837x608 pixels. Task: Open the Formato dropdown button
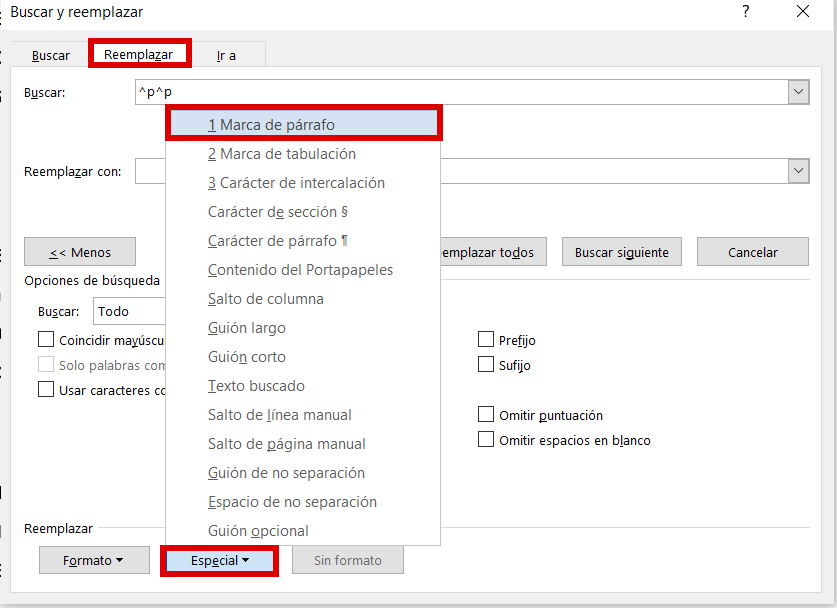pyautogui.click(x=93, y=561)
